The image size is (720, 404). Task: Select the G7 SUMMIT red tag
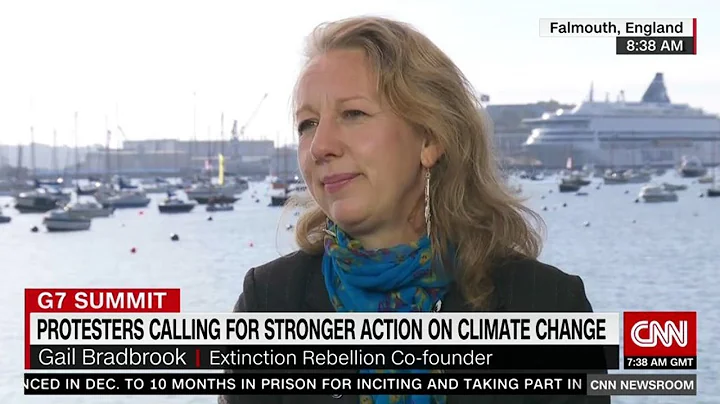[x=102, y=301]
